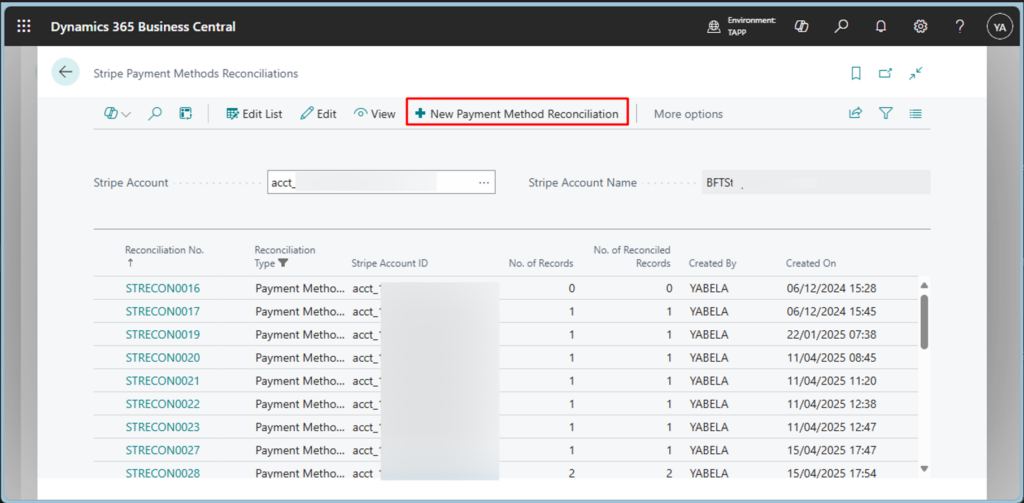Click Dynamics 365 Business Central title
1024x503 pixels.
143,27
